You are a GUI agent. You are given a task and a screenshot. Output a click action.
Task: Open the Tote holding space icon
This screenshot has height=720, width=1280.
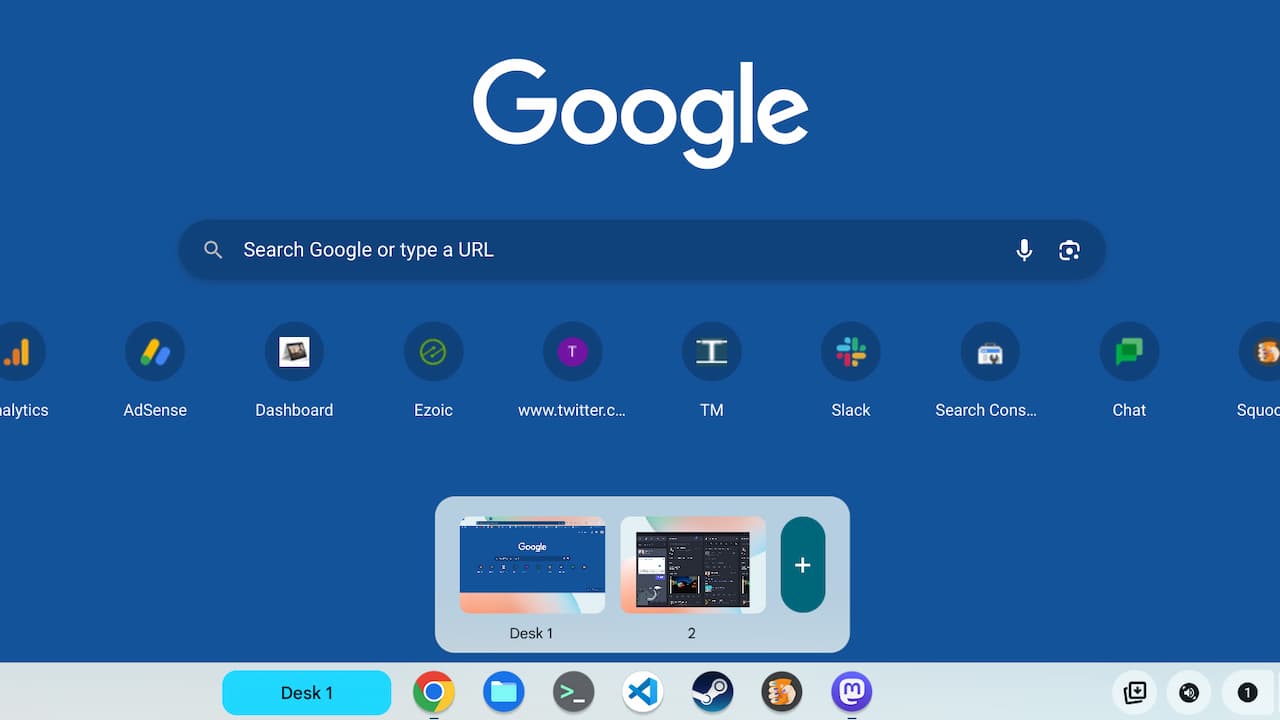click(x=1135, y=692)
